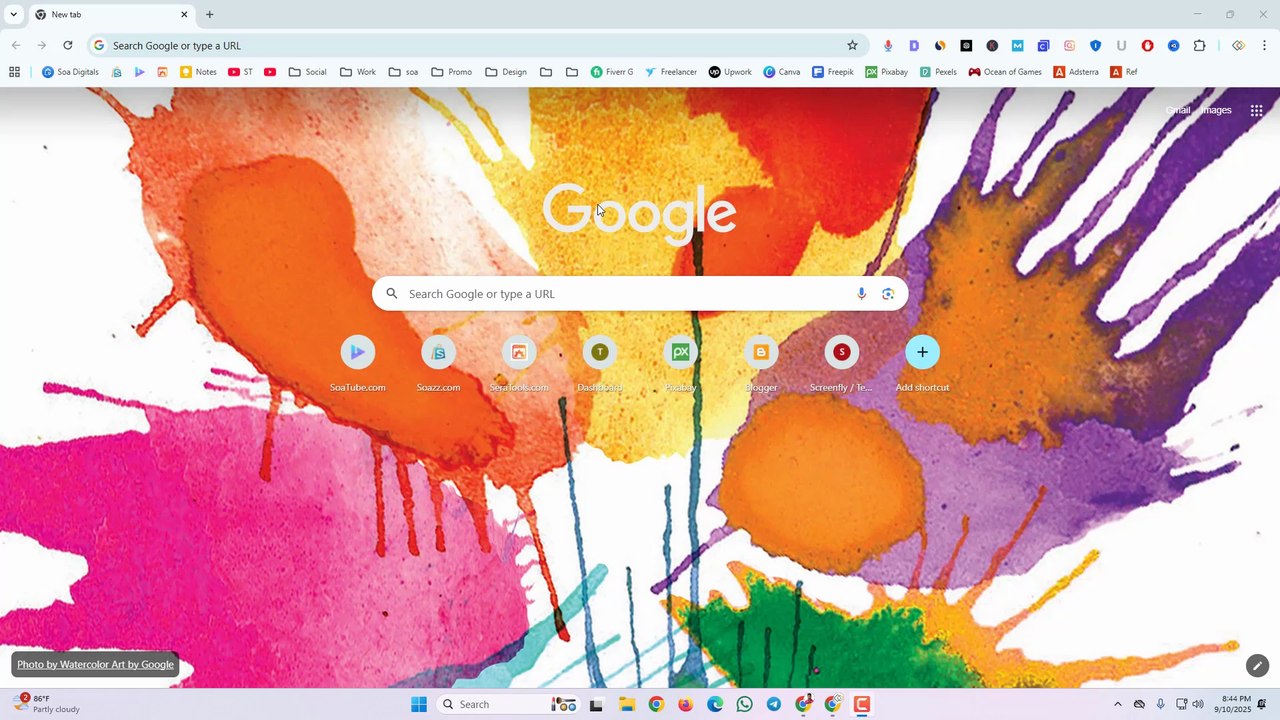
Task: Open the Freepik bookmark
Action: (x=833, y=72)
